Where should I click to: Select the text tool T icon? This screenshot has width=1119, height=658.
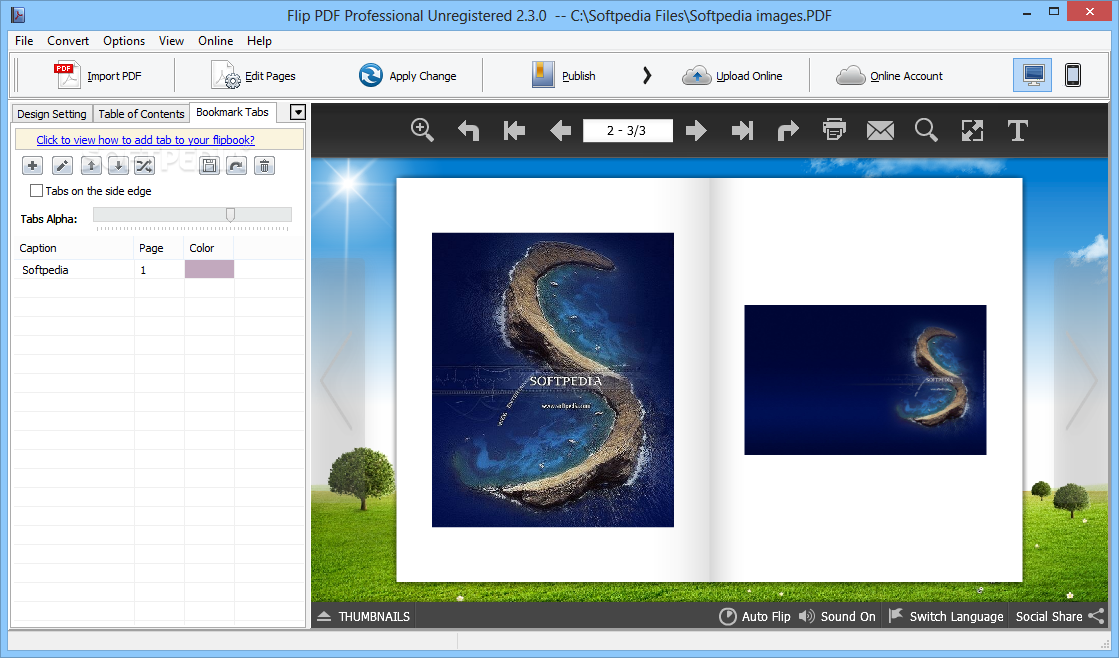coord(1018,131)
